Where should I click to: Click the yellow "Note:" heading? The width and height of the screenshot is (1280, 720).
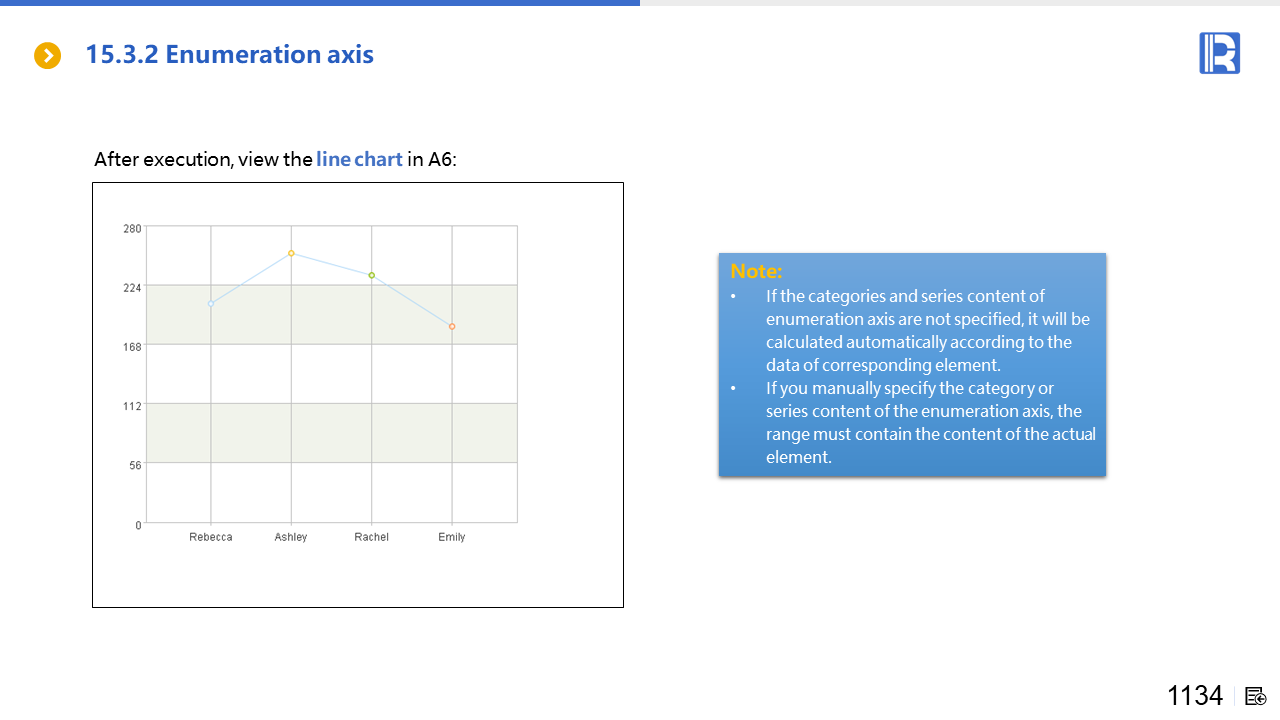pyautogui.click(x=756, y=271)
